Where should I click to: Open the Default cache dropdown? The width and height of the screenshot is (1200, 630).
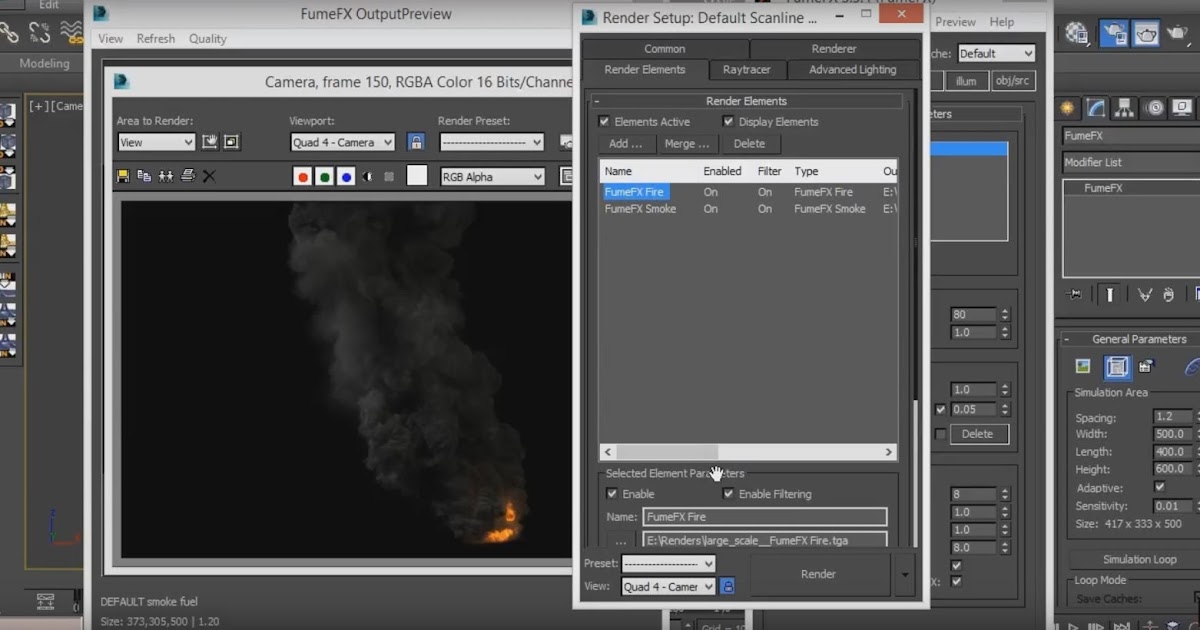coord(996,53)
